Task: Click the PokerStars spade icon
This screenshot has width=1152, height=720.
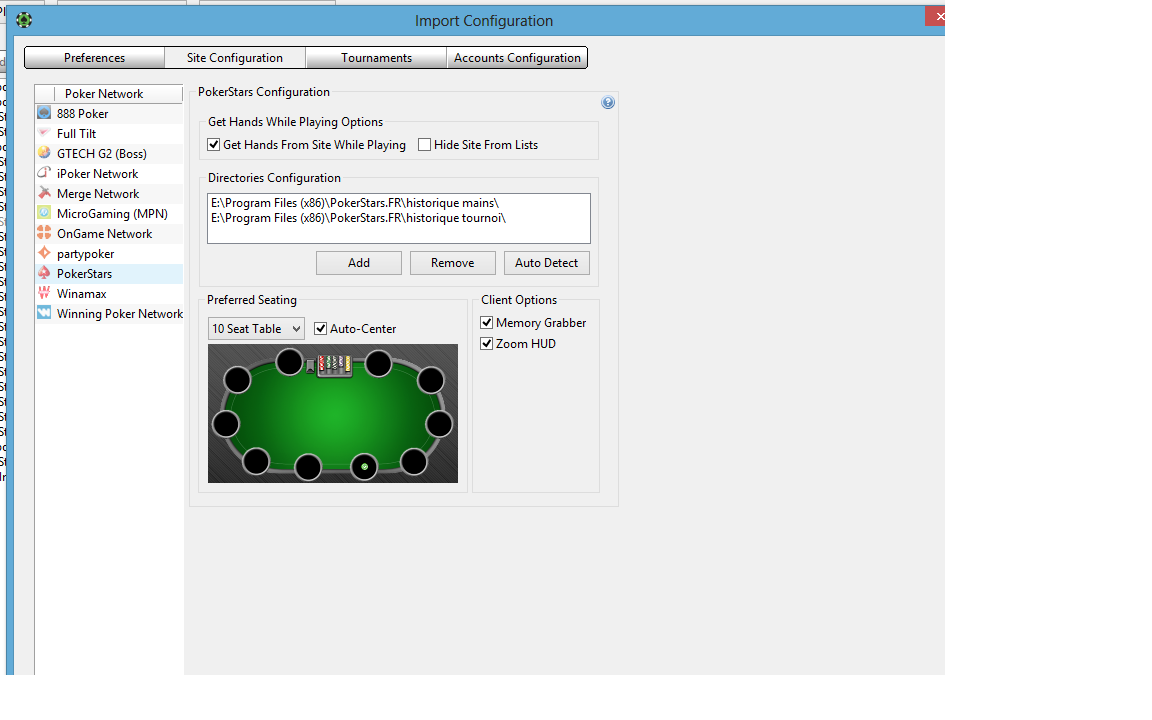Action: click(x=44, y=273)
